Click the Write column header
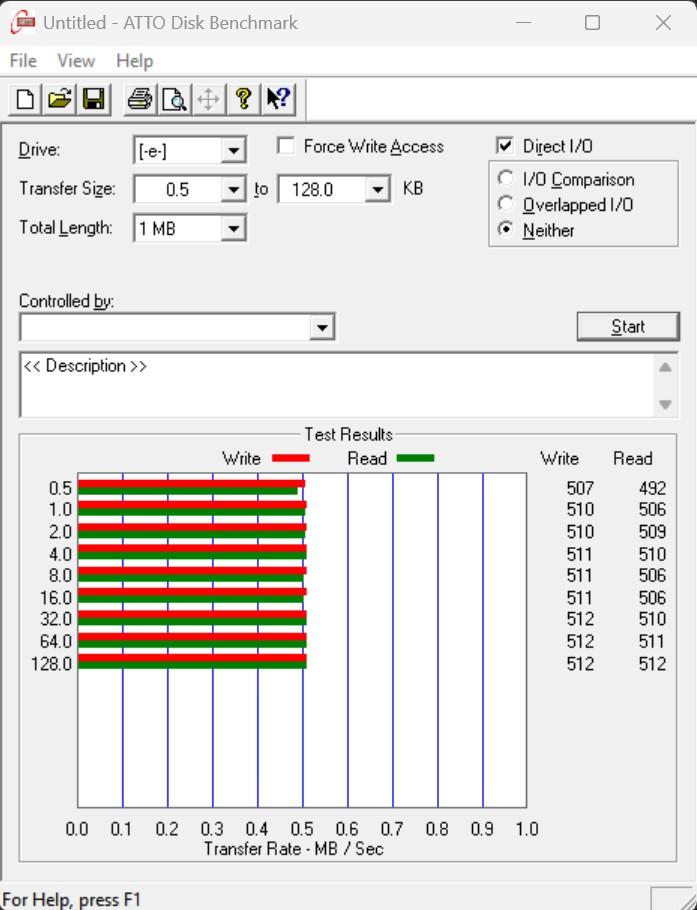697x910 pixels. (x=559, y=458)
